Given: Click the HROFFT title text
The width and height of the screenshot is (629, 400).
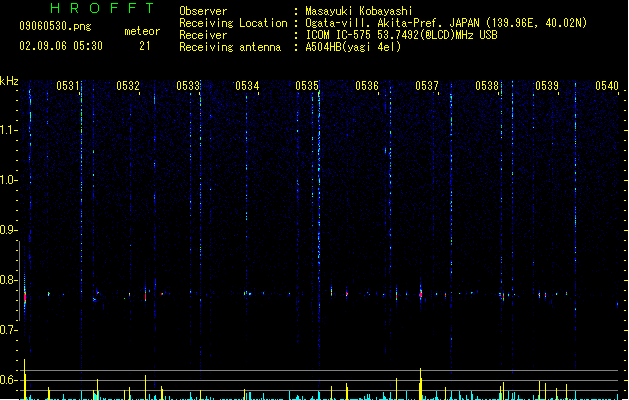Looking at the screenshot, I should 102,8.
